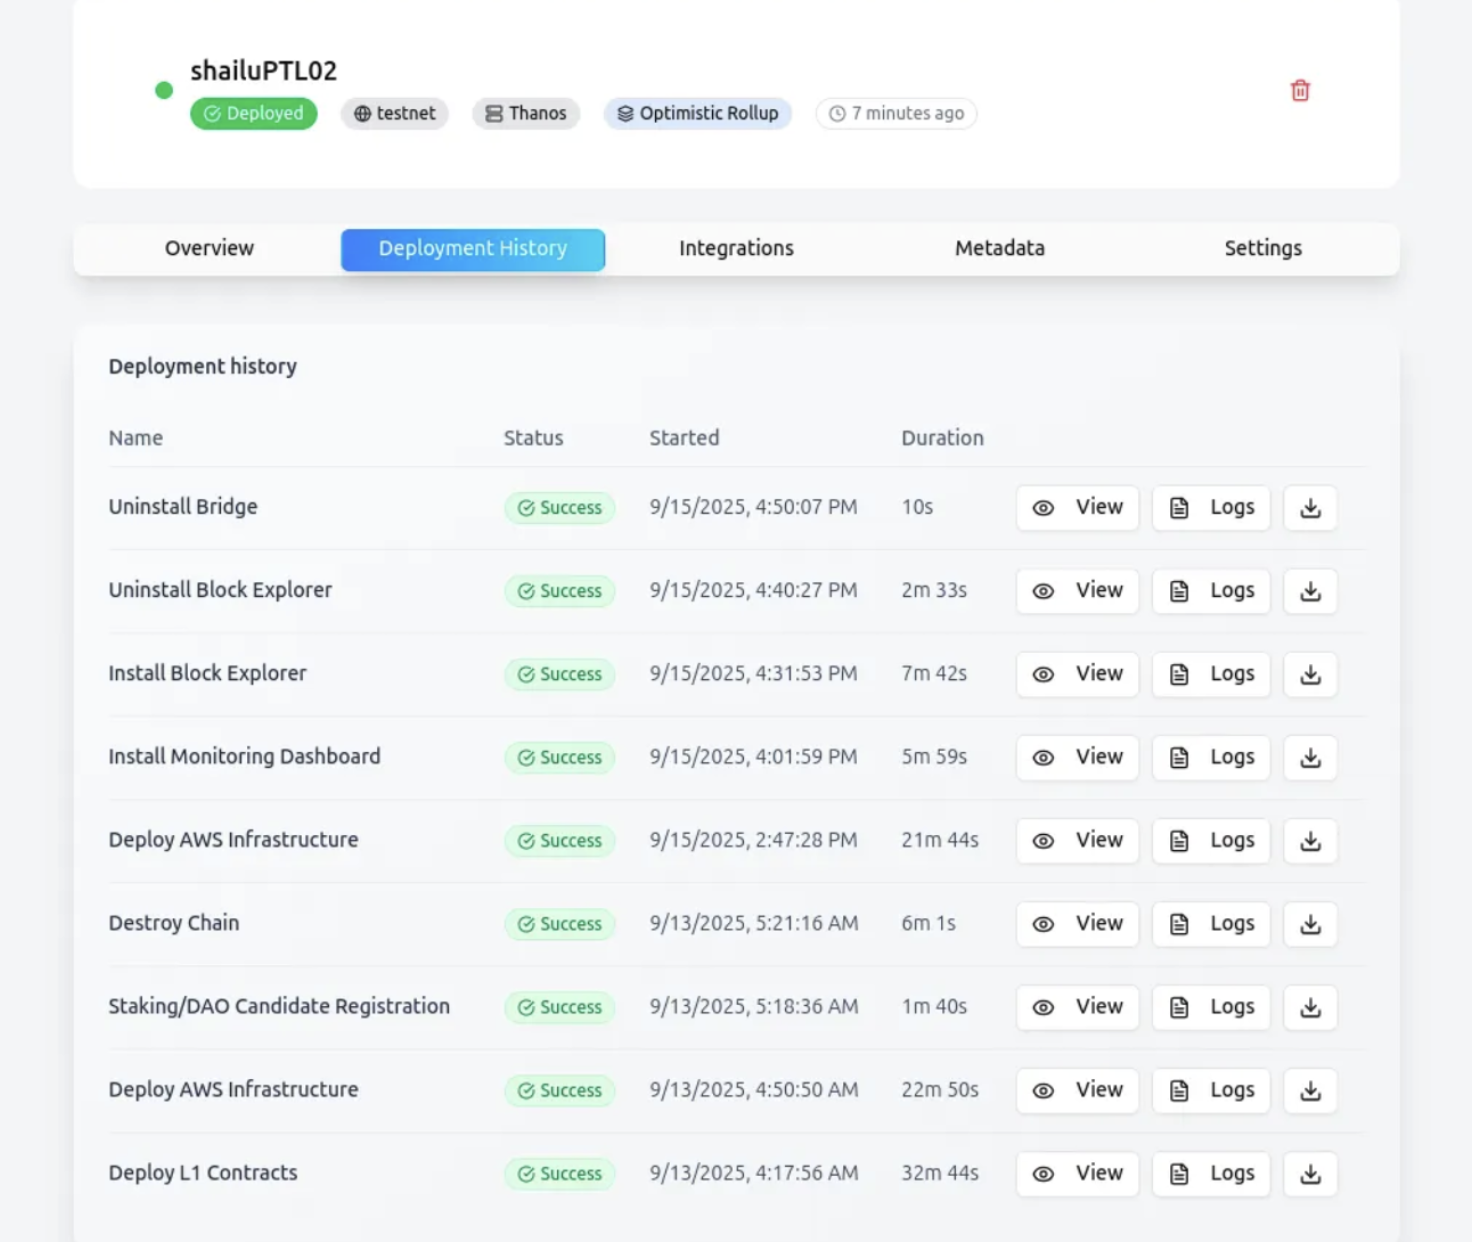The width and height of the screenshot is (1472, 1254).
Task: Download the Destroy Chain deployment record
Action: tap(1310, 924)
